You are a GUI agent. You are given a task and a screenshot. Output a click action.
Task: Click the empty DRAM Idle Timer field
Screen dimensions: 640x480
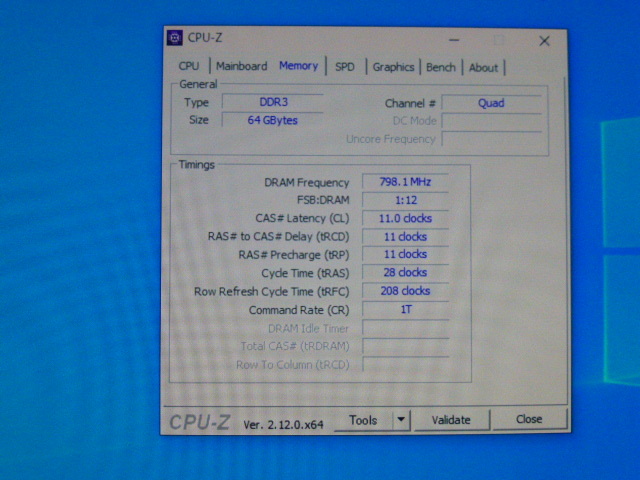coord(405,328)
